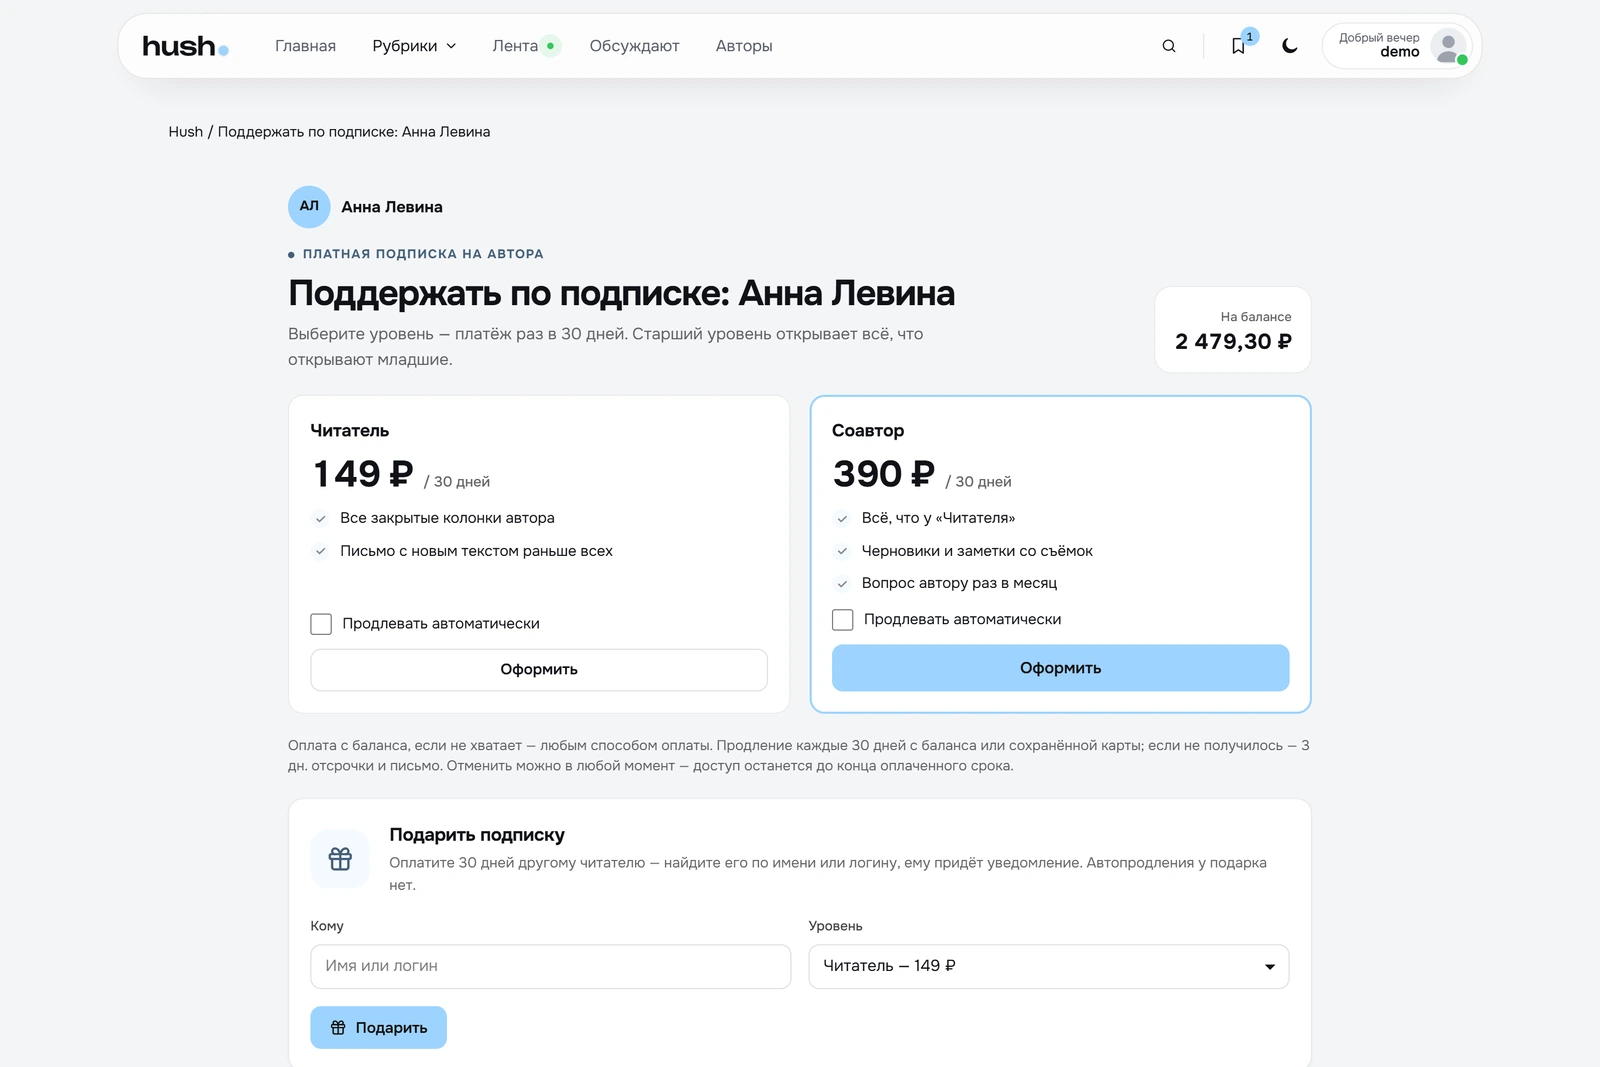Click the Анна Левина author name

click(392, 207)
